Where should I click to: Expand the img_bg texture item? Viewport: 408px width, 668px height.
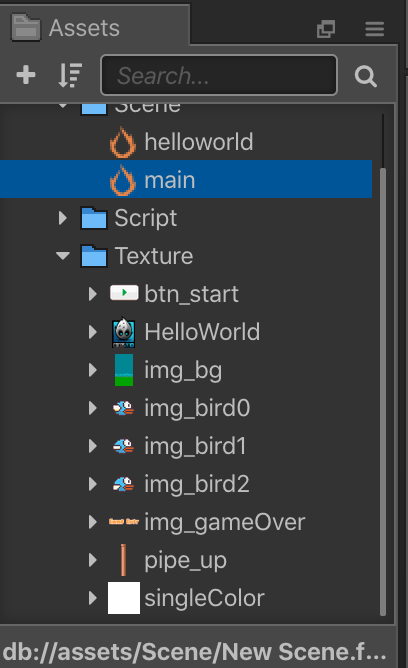click(92, 370)
